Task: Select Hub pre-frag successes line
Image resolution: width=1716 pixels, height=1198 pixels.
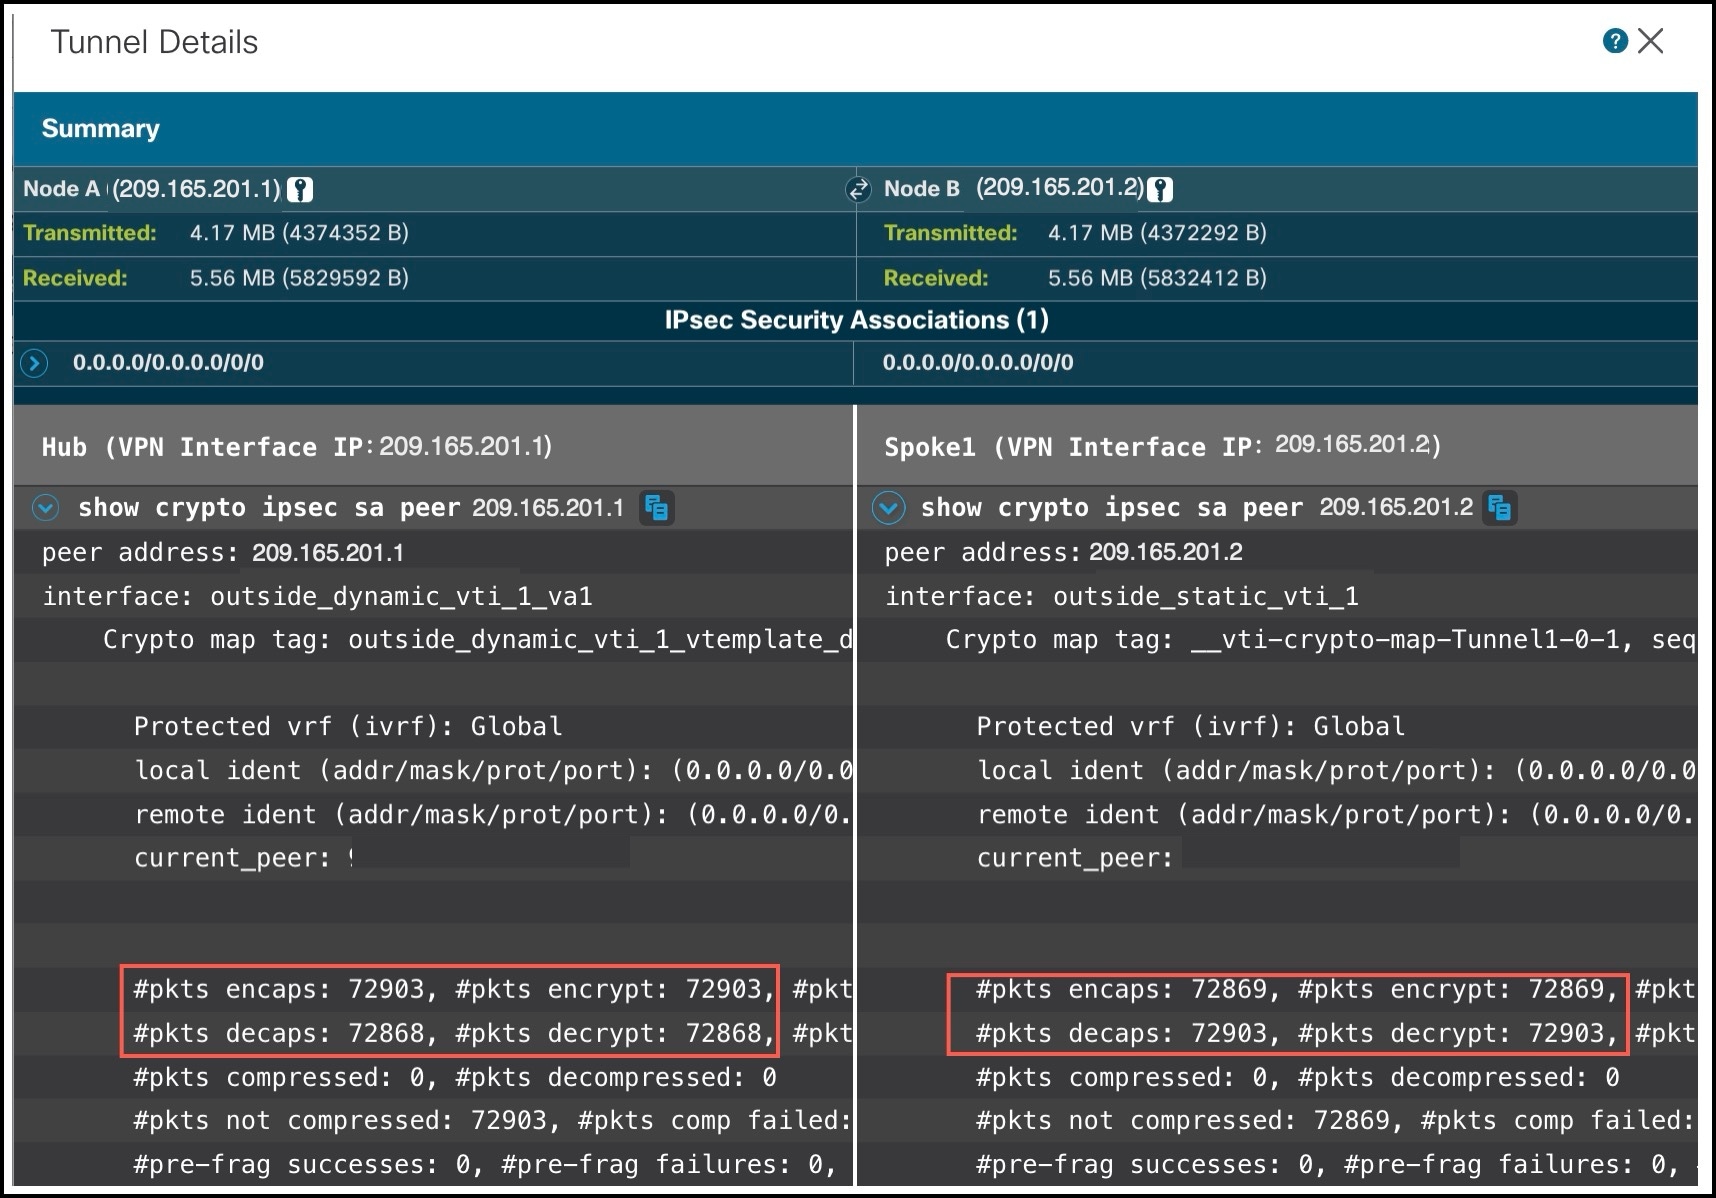Action: tap(485, 1165)
